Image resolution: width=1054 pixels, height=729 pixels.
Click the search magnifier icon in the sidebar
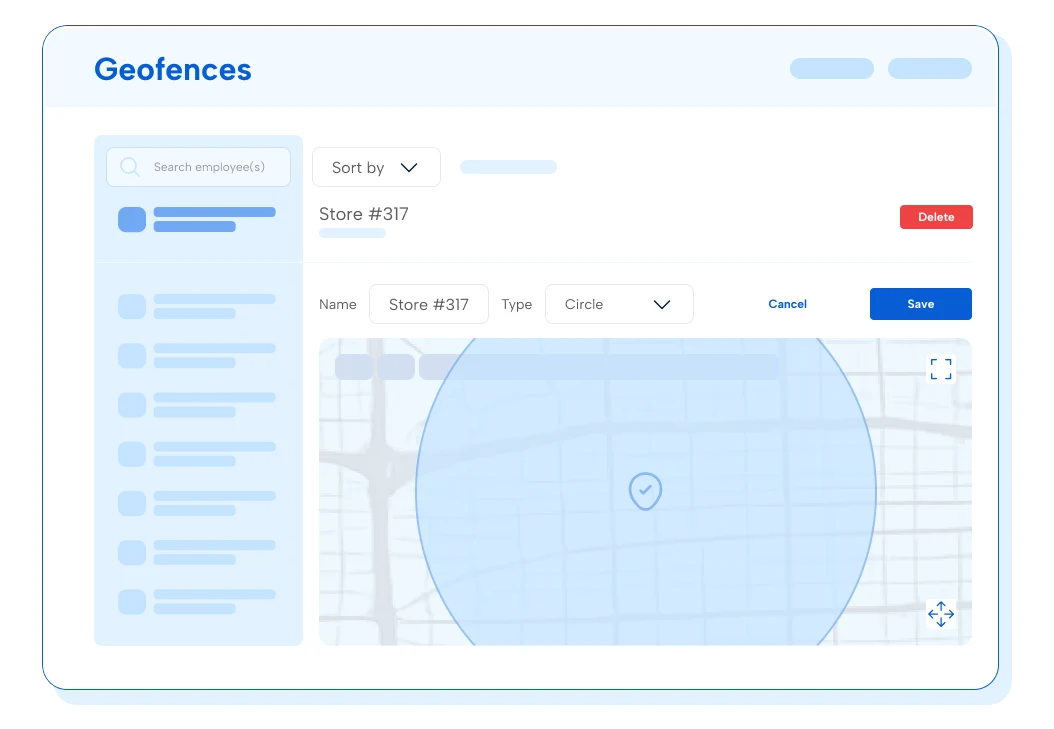coord(130,166)
